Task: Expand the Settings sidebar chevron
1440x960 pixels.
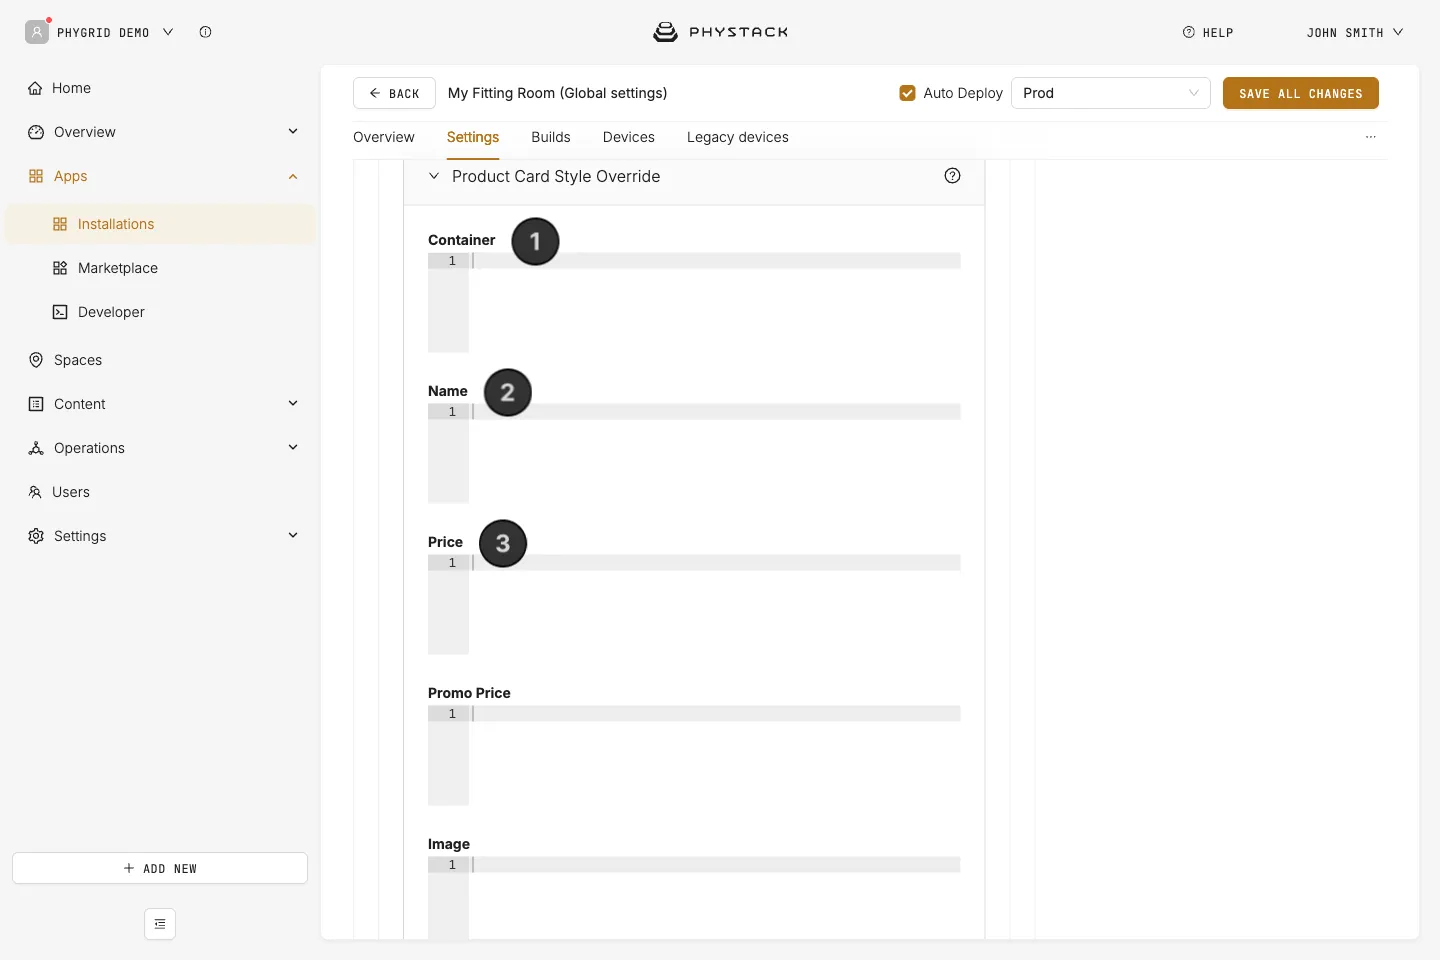Action: [293, 535]
